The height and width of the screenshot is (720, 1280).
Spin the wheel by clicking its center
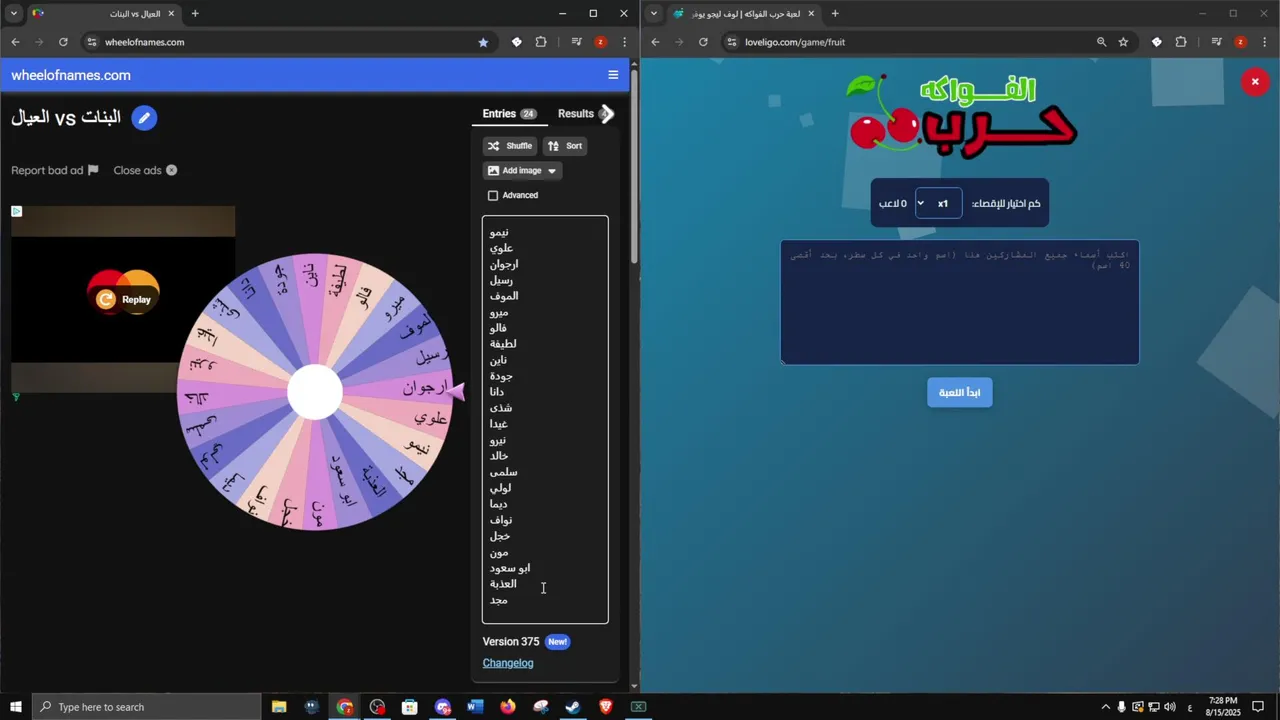[x=315, y=392]
